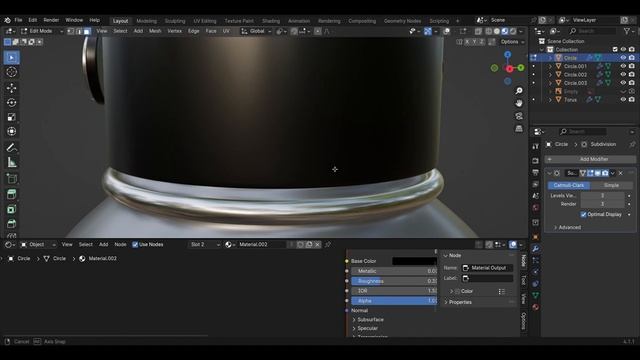Toggle X-ray display
640x360 pixels.
point(478,31)
